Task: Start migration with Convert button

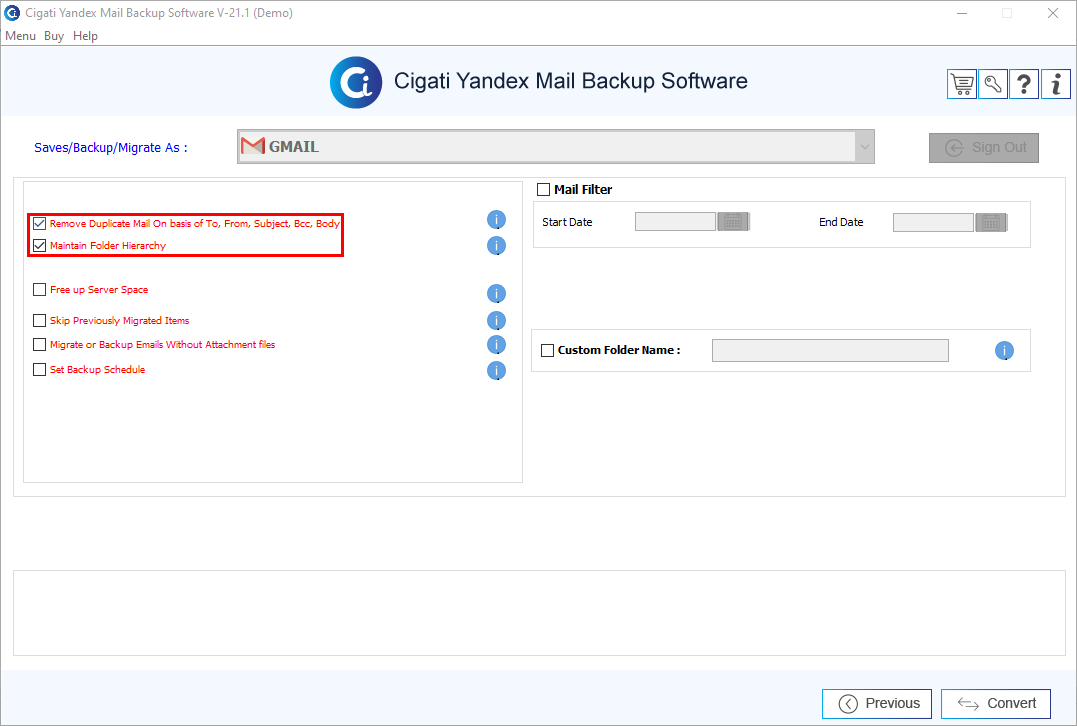Action: [996, 703]
